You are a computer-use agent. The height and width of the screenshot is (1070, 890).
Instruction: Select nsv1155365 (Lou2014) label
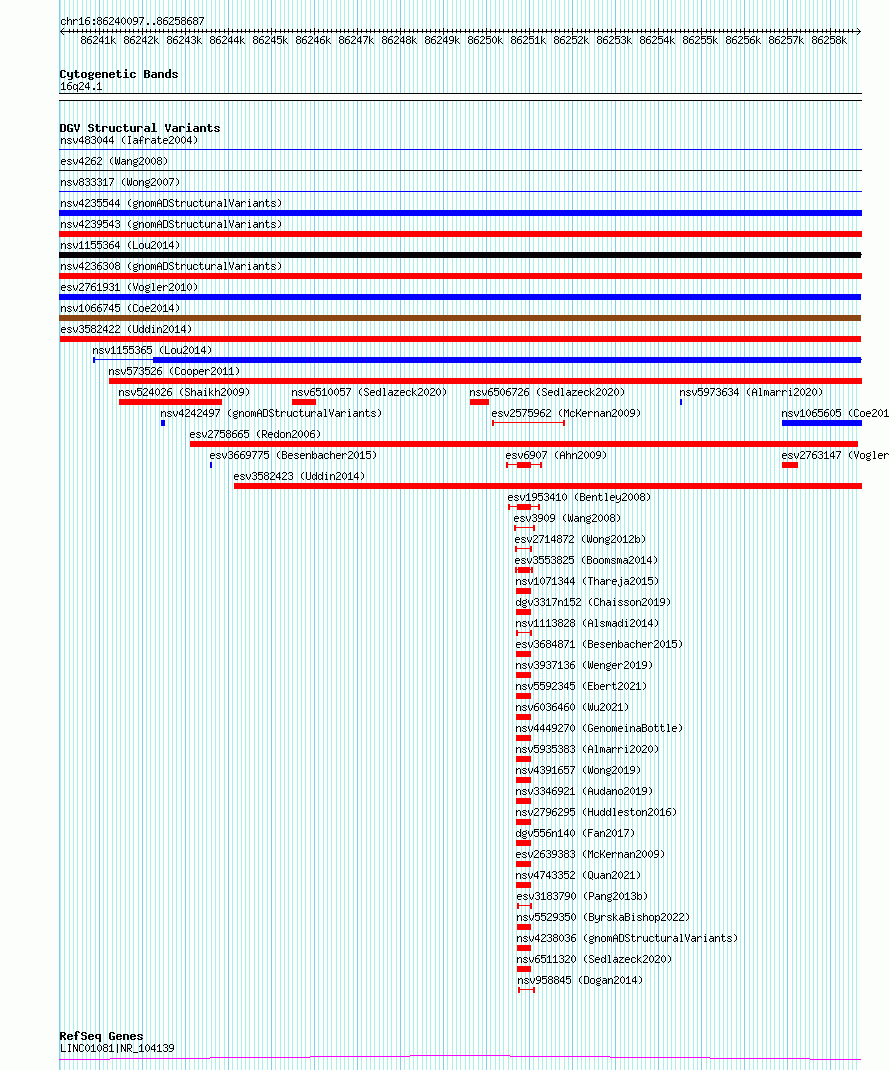click(x=152, y=350)
